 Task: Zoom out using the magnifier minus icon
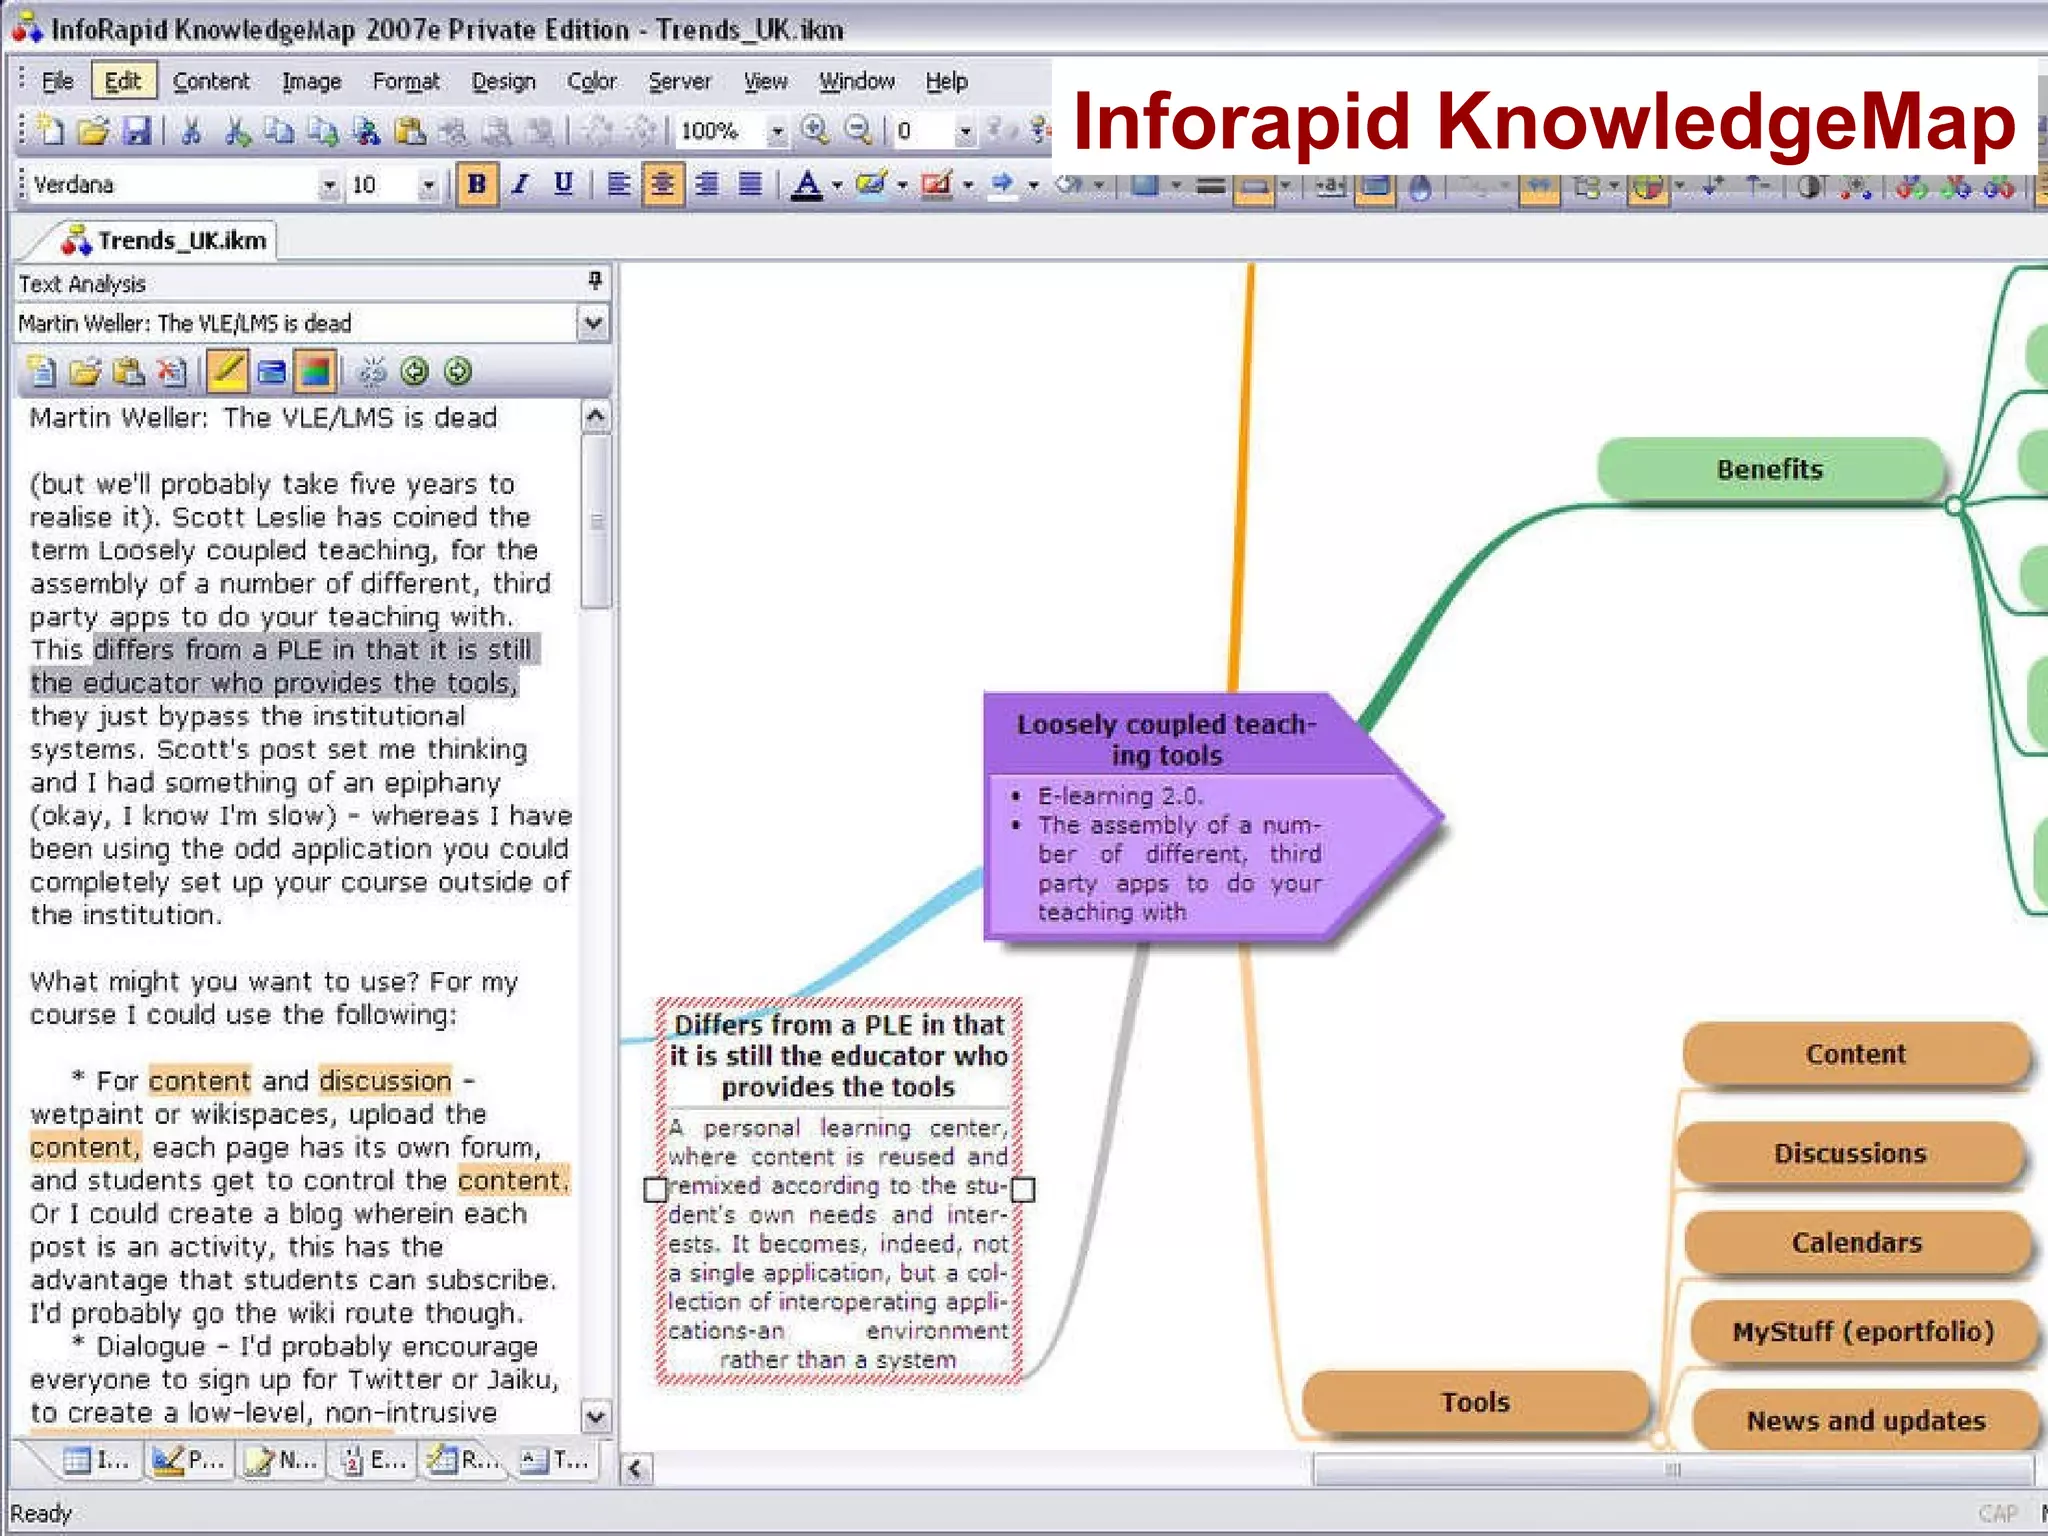click(x=858, y=130)
